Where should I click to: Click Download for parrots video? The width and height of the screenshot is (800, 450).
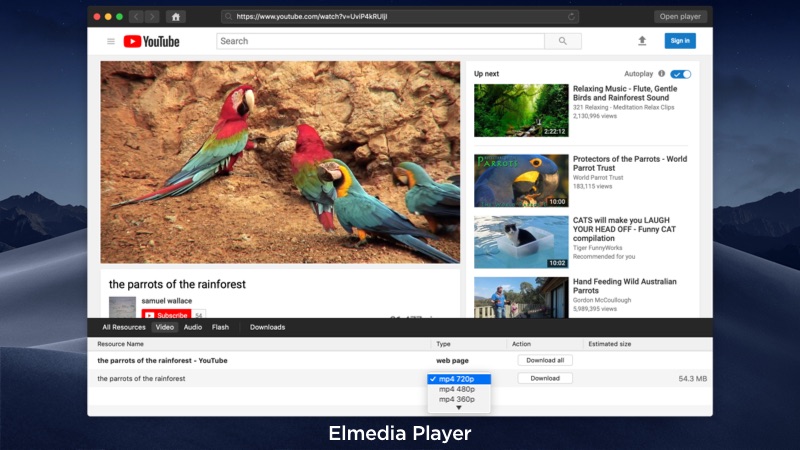point(545,378)
